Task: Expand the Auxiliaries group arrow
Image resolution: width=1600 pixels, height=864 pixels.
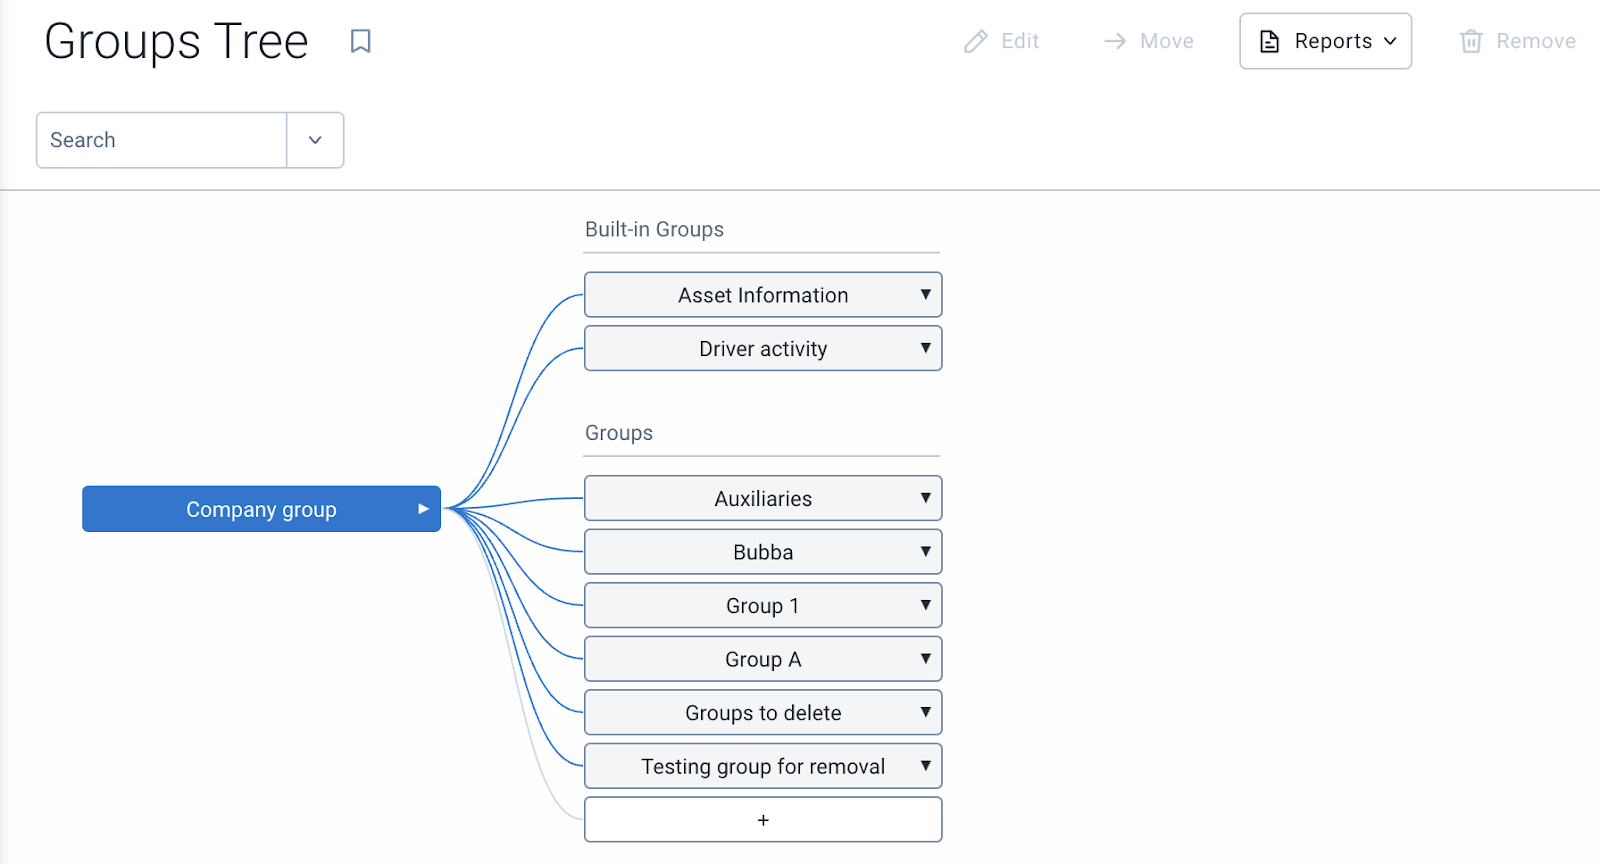Action: 925,498
